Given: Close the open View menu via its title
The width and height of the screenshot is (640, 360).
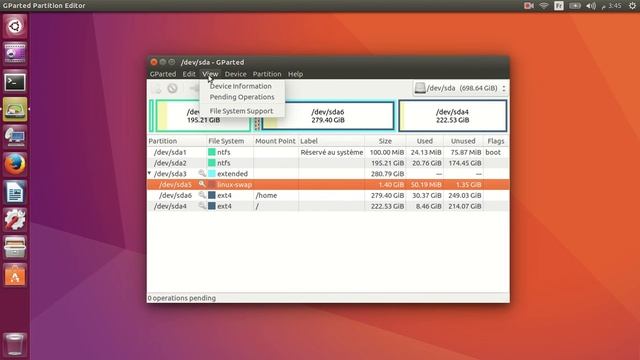Looking at the screenshot, I should [x=210, y=74].
